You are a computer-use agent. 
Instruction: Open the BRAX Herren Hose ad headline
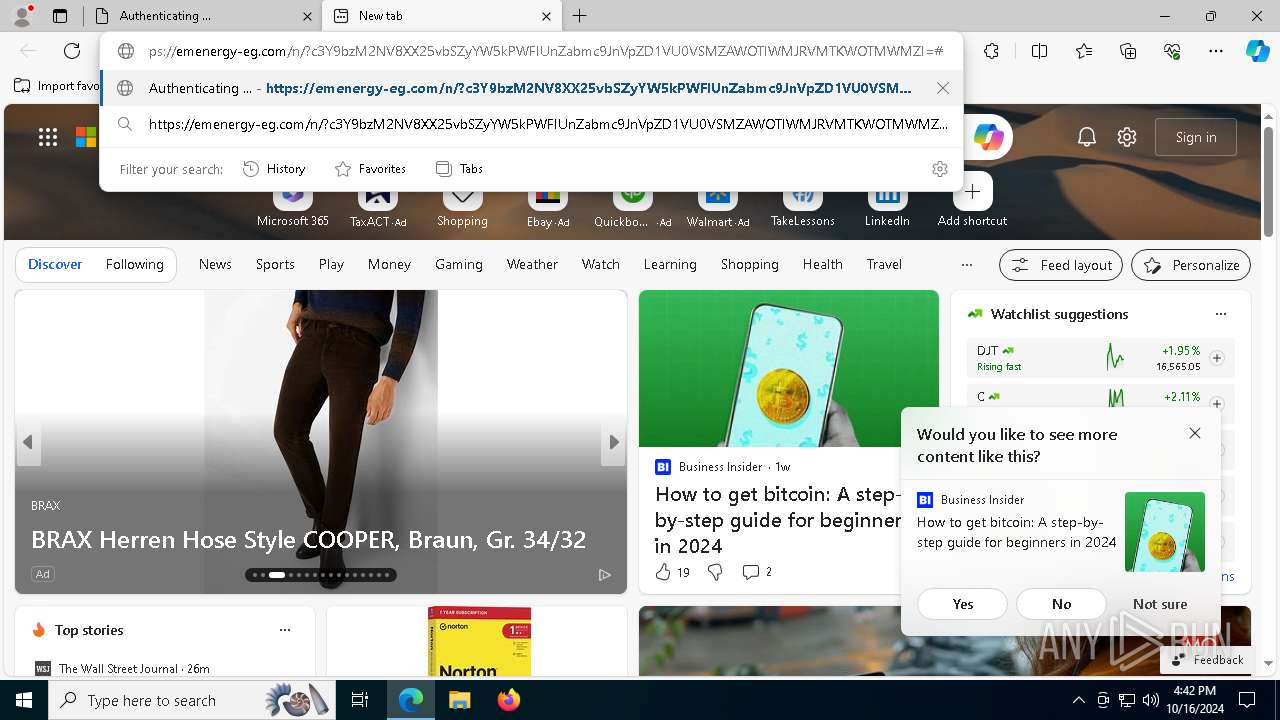click(308, 539)
